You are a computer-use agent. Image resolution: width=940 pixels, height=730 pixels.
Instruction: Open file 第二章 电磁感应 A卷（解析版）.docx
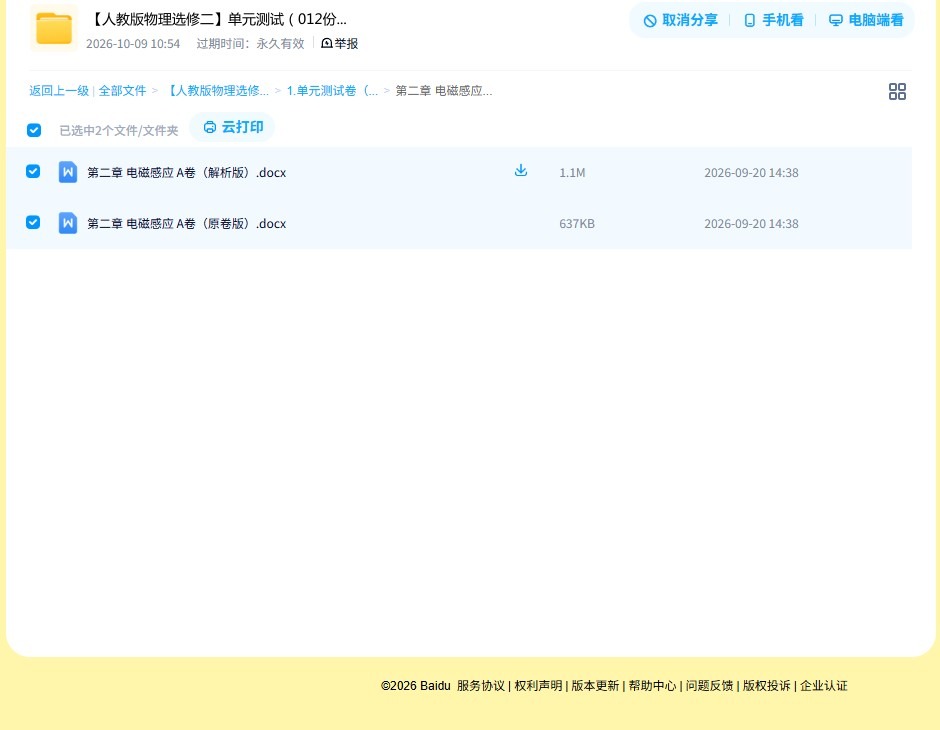[186, 173]
